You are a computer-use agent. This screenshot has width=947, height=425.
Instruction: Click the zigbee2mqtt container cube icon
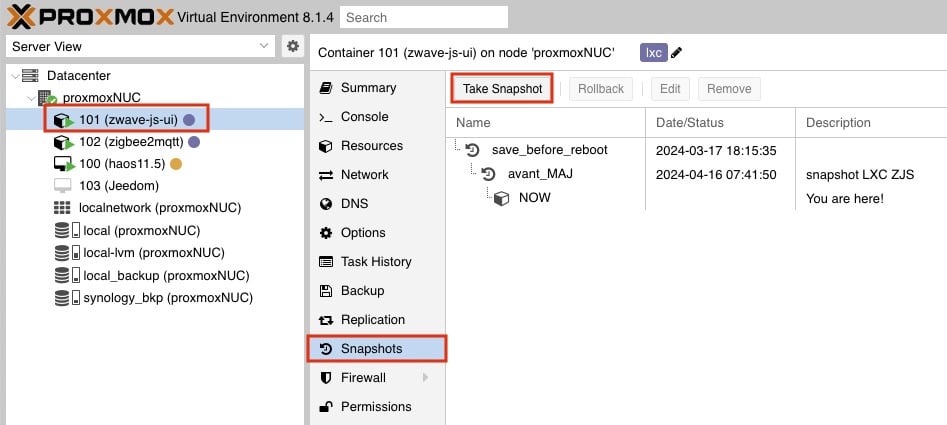tap(63, 142)
